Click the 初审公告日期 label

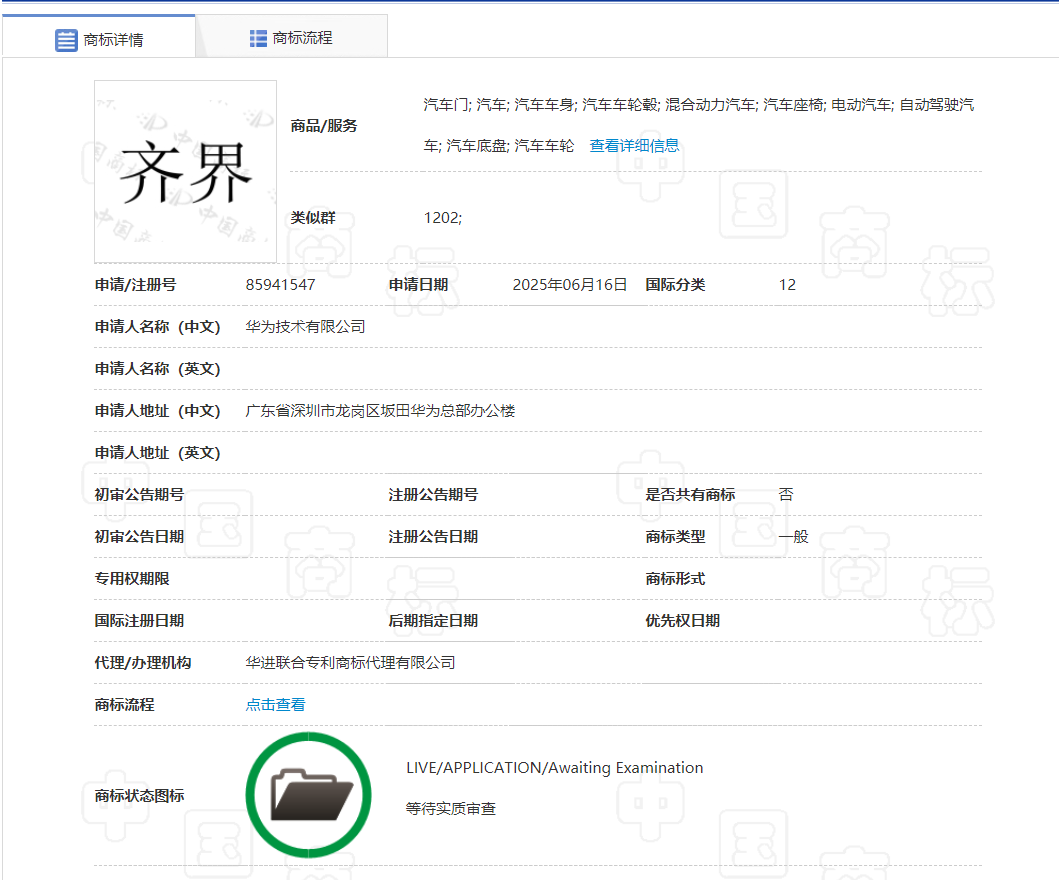[139, 537]
